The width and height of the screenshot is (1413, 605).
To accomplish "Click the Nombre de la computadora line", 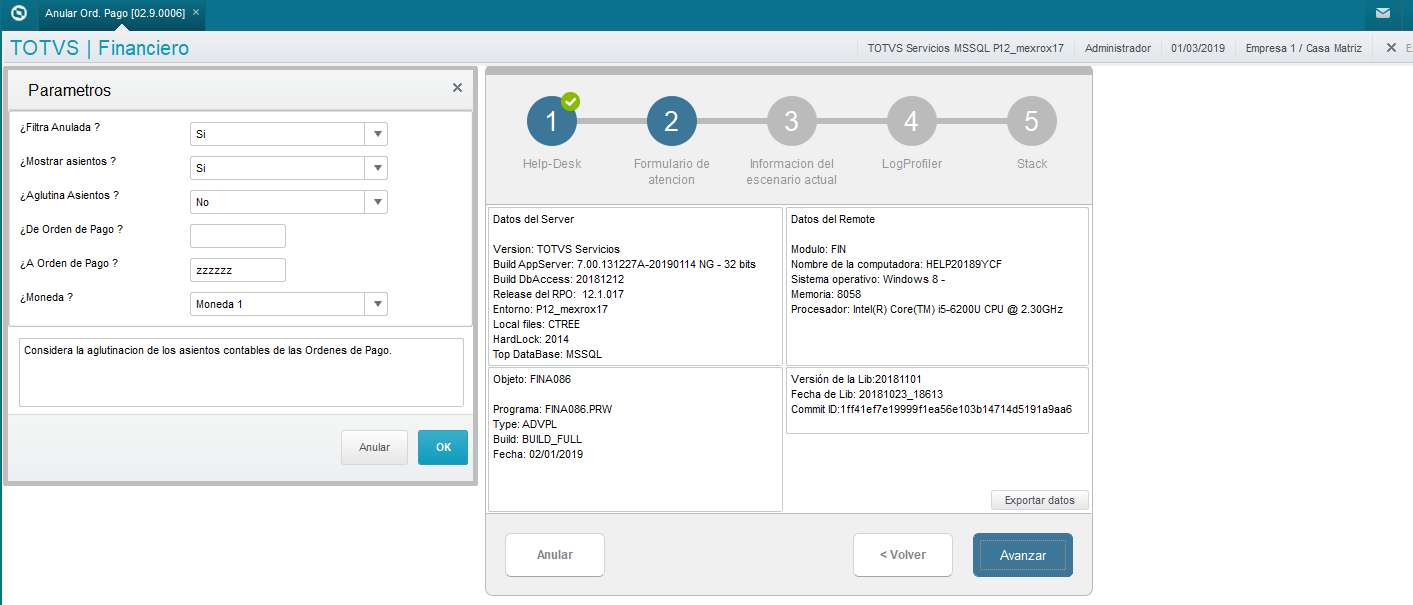I will 896,264.
